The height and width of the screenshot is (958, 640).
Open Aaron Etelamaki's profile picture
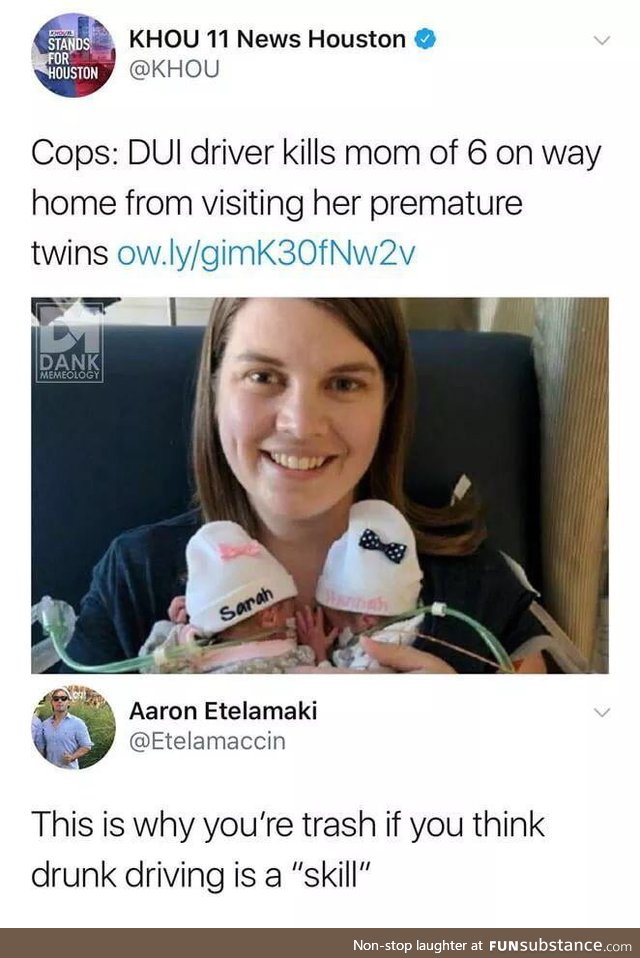[73, 727]
